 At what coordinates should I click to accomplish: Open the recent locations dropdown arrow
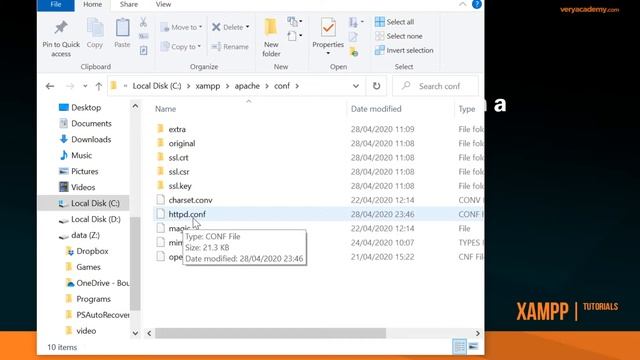(x=85, y=86)
